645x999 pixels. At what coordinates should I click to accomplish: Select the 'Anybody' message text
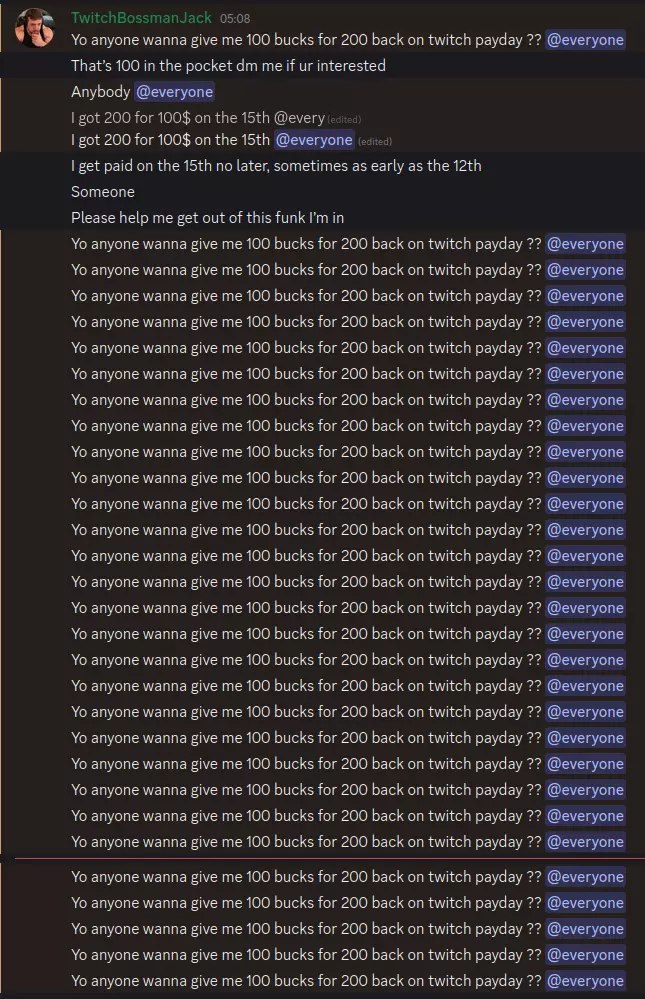tap(101, 92)
